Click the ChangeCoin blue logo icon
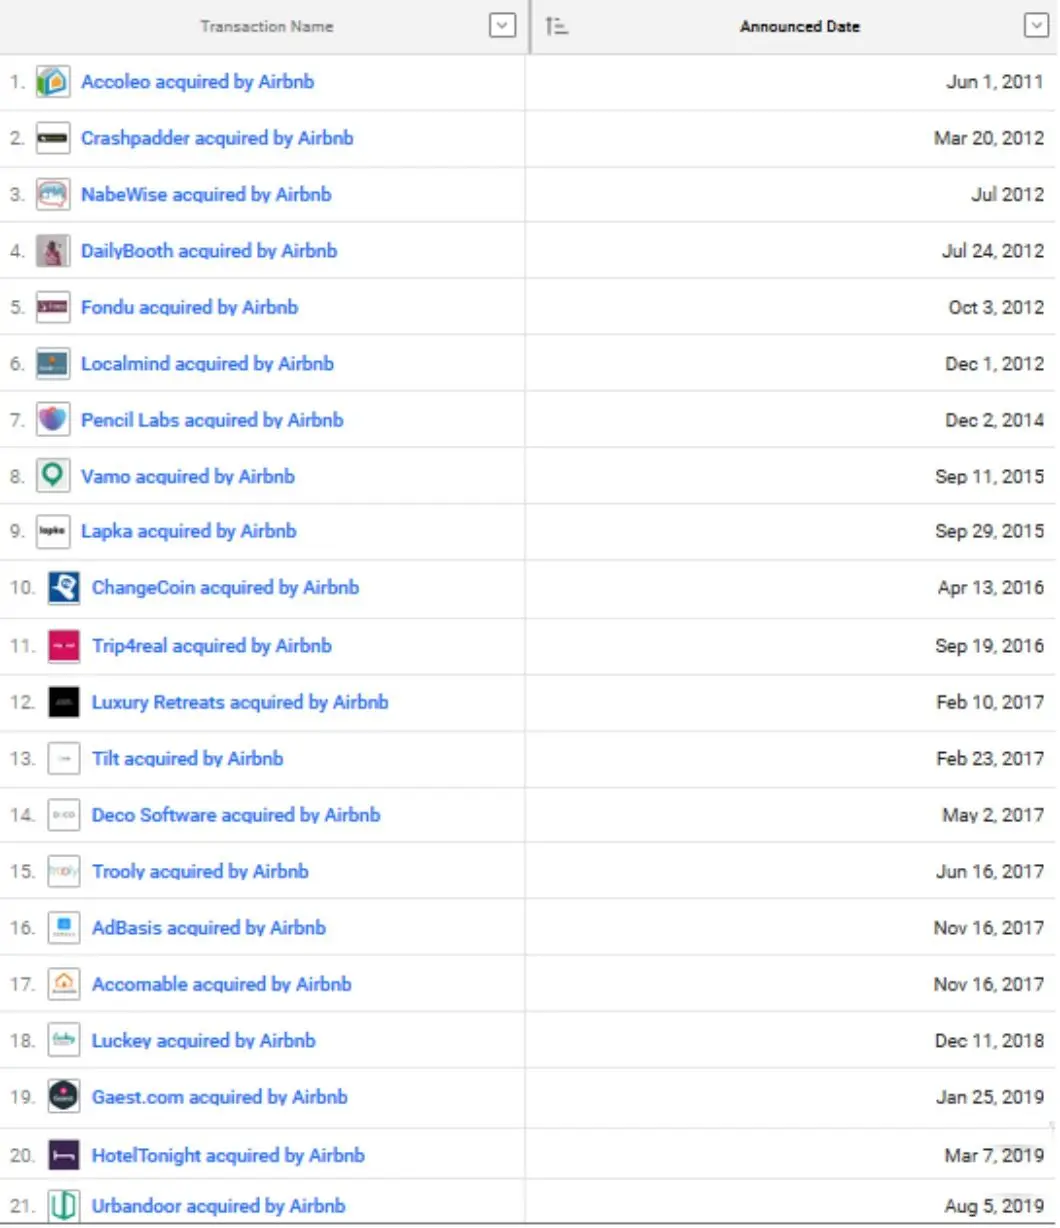This screenshot has width=1060, height=1228. 64,588
